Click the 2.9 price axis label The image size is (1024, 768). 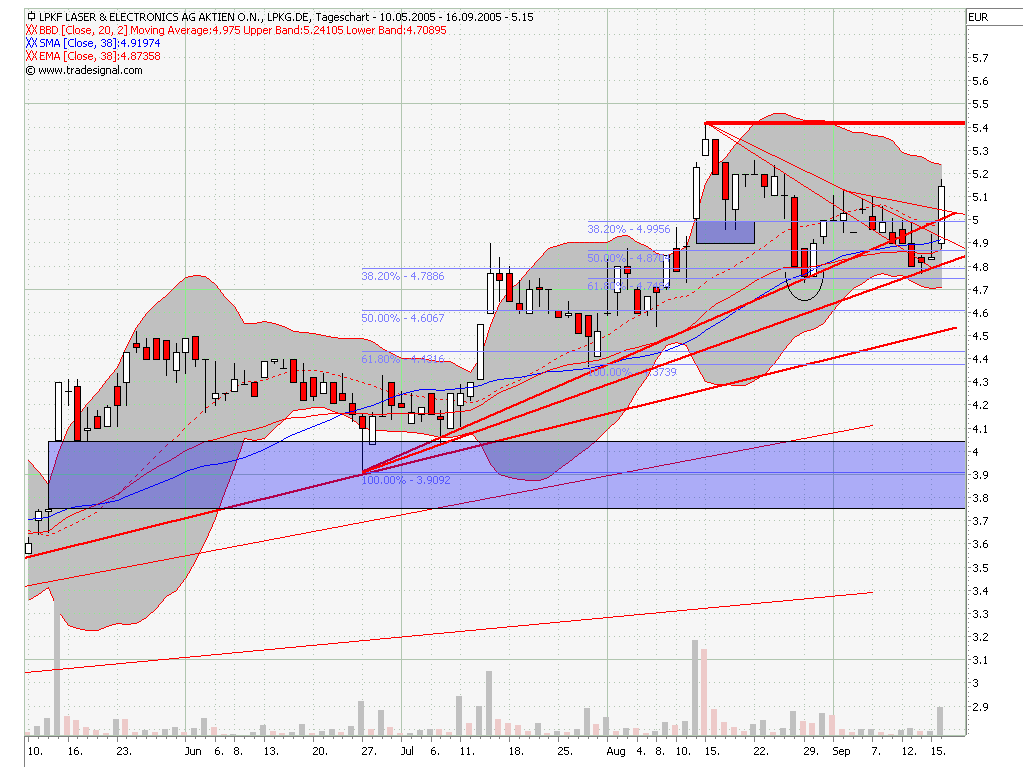(980, 707)
